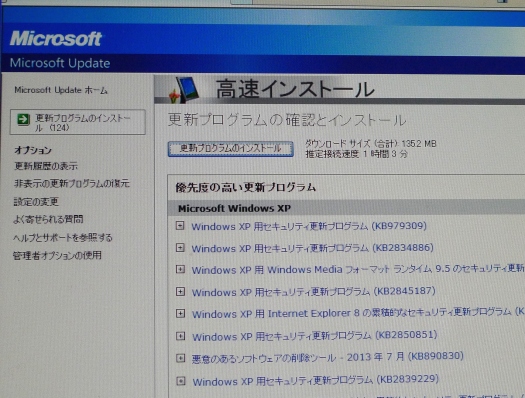Click the 優先度の高い更新プログラム heading
Screen dimensions: 525x398
pyautogui.click(x=245, y=187)
